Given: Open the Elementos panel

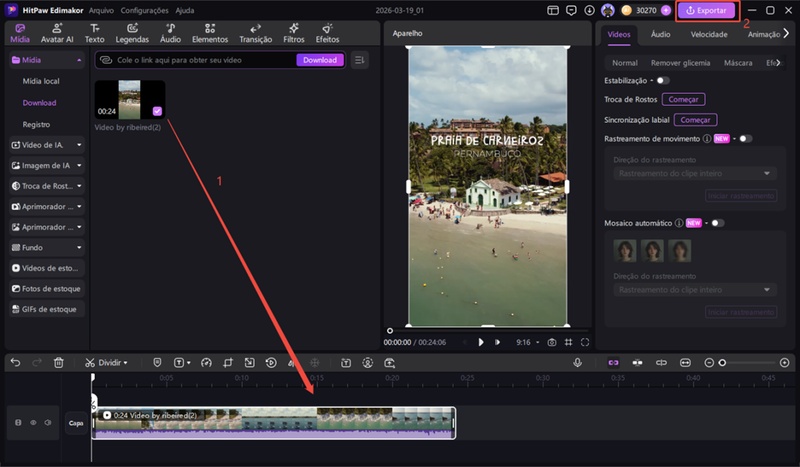Looking at the screenshot, I should (210, 33).
